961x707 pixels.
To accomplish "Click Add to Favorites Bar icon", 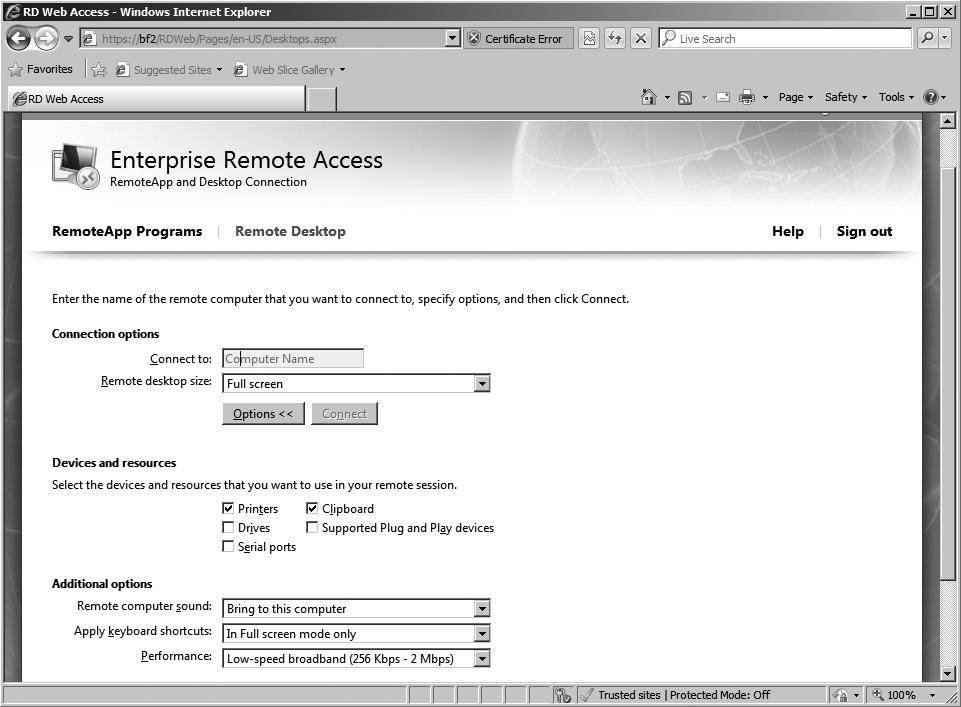I will (99, 70).
